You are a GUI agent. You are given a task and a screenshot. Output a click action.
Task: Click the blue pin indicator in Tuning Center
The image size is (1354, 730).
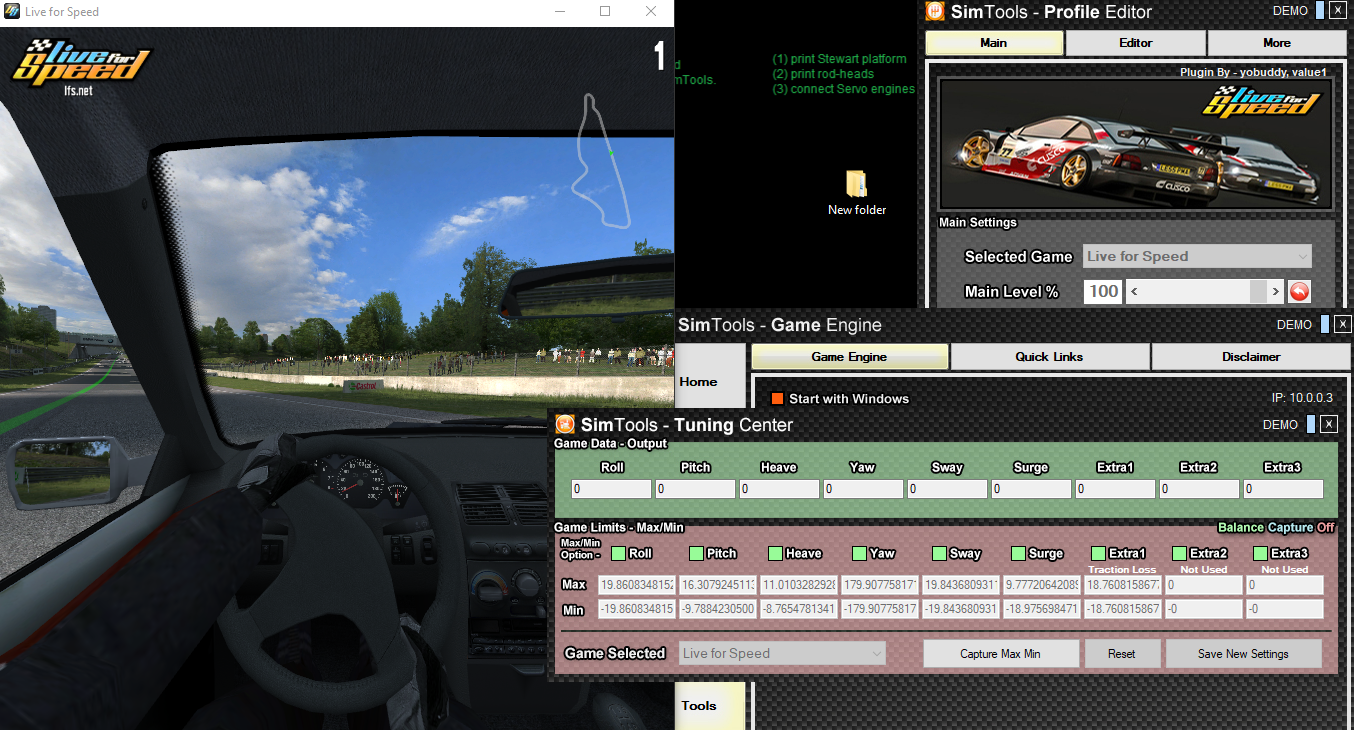[x=1310, y=424]
